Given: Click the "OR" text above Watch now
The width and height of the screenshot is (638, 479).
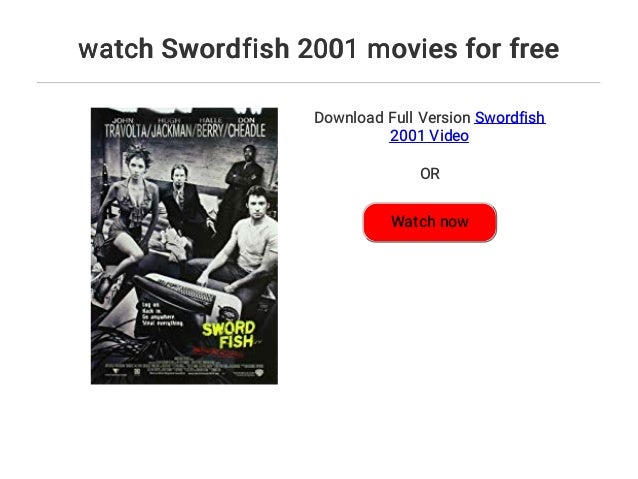Looking at the screenshot, I should coord(430,174).
